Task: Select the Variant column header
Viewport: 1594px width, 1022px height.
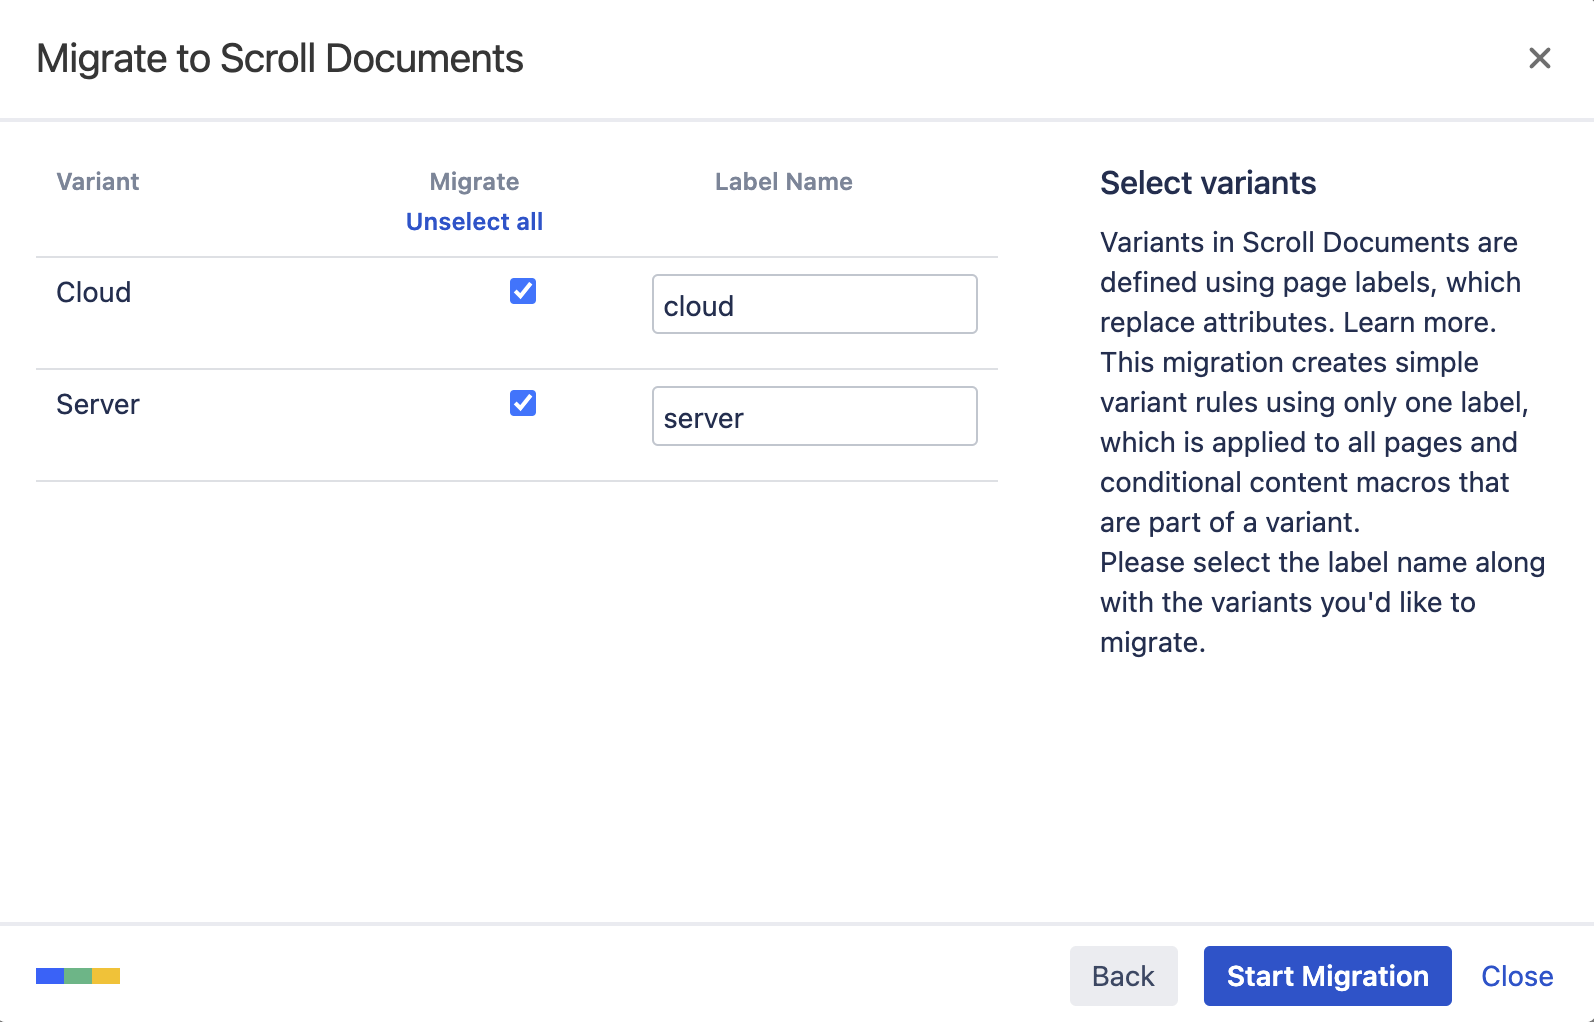Action: (x=98, y=182)
